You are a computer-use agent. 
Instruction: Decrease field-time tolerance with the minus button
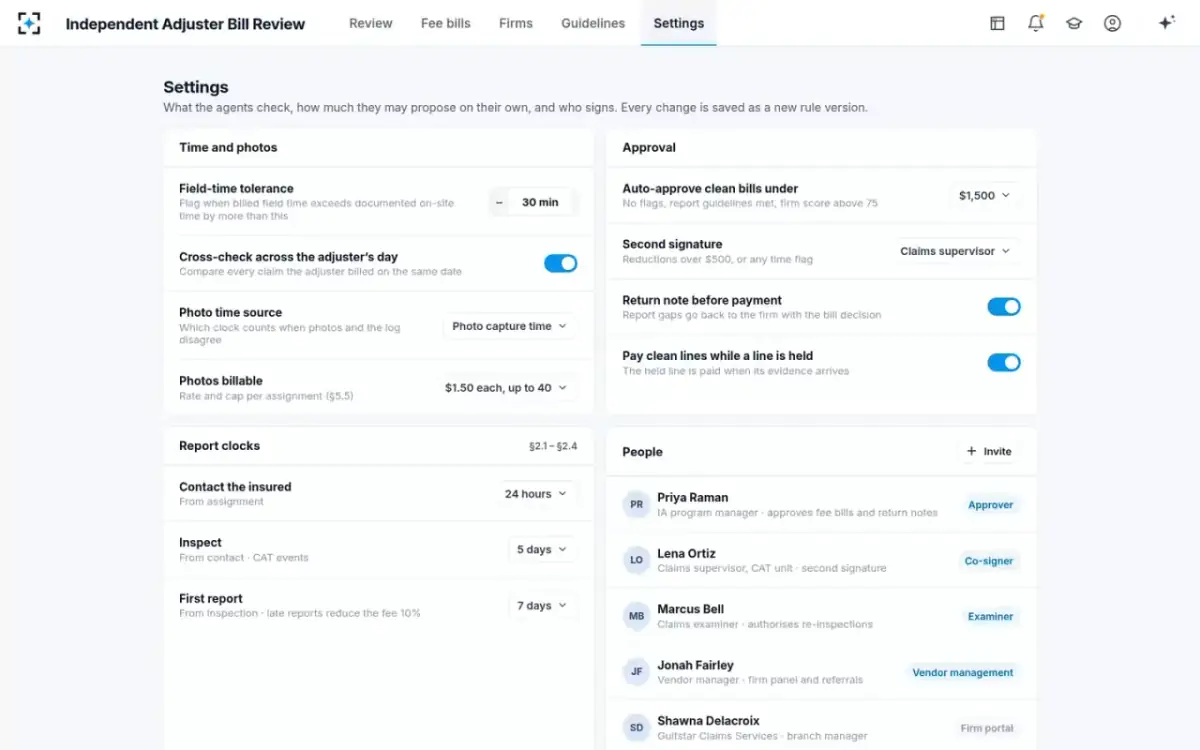pos(499,202)
